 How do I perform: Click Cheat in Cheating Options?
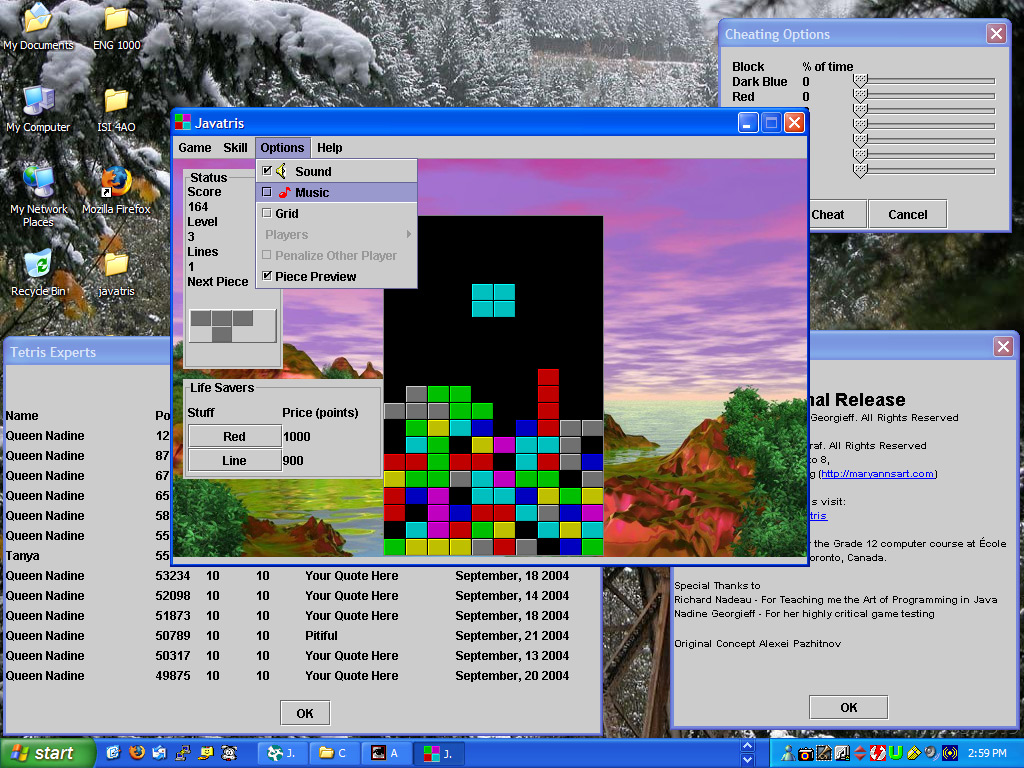pos(837,214)
